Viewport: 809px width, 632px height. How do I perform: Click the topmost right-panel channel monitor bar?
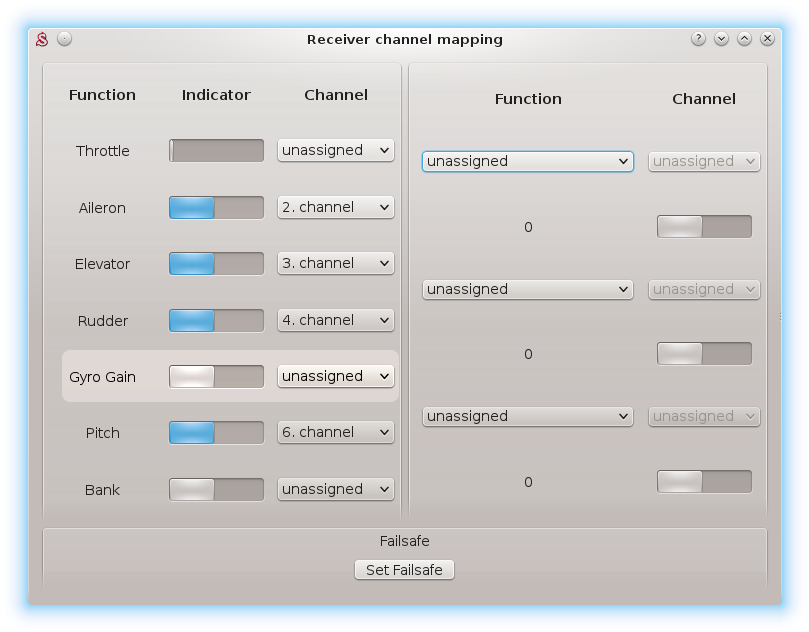(x=704, y=226)
